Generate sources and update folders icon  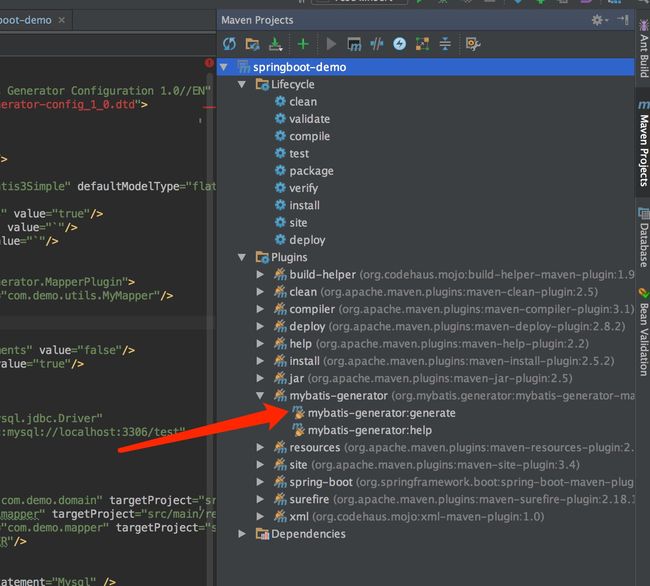tap(252, 44)
